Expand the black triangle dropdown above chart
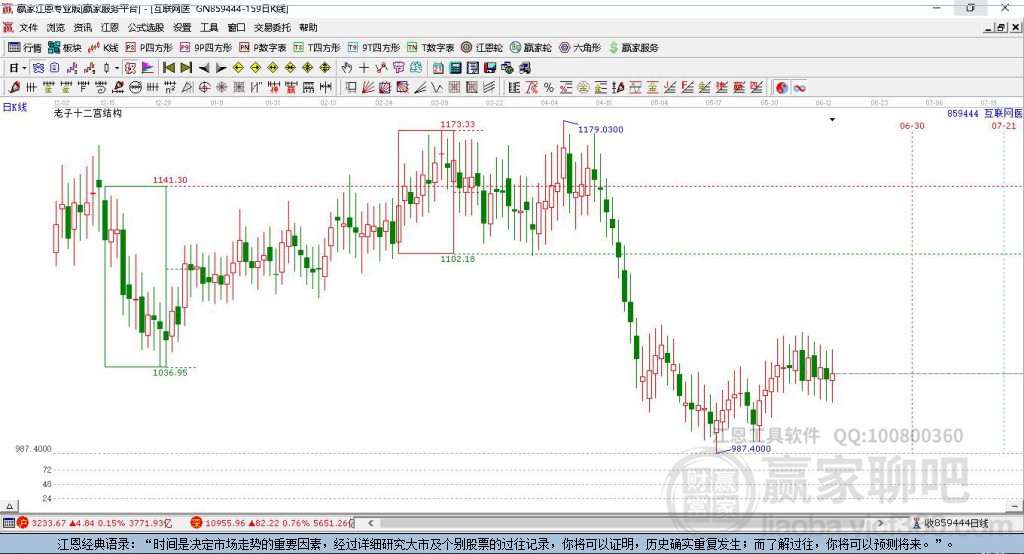 (x=832, y=119)
